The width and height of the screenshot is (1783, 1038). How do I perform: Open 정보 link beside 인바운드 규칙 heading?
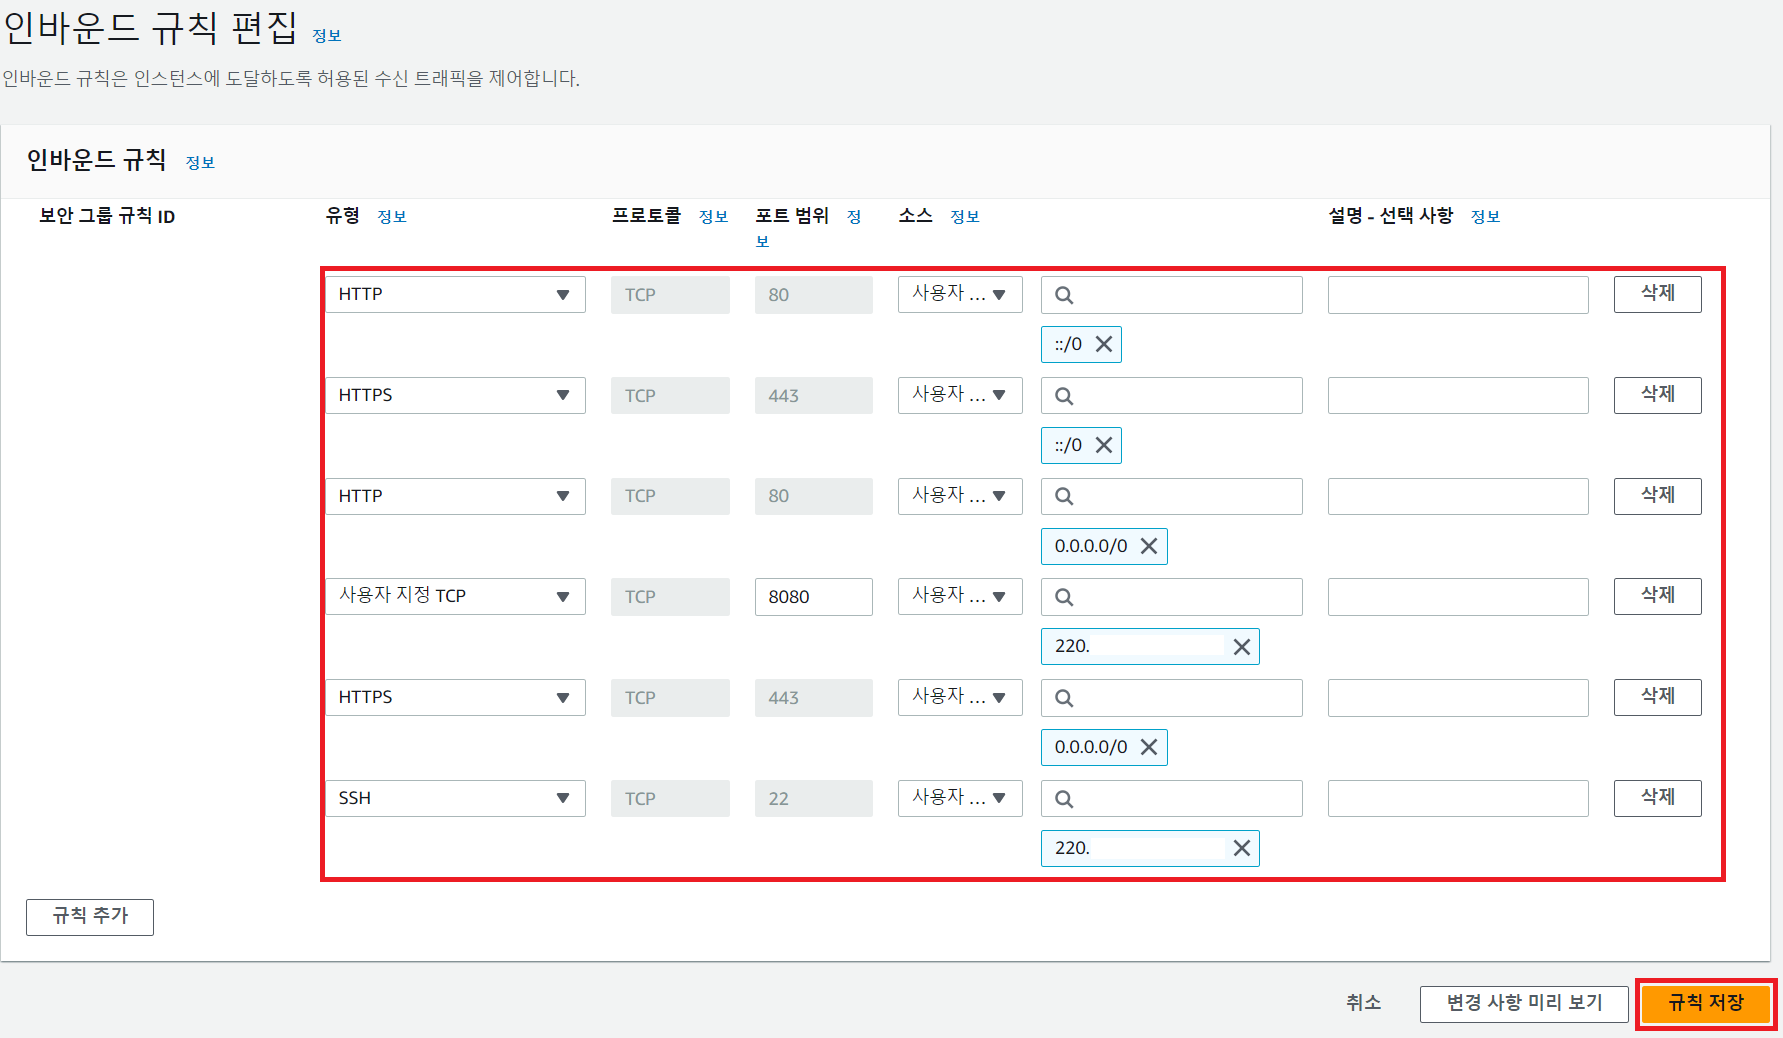tap(200, 163)
